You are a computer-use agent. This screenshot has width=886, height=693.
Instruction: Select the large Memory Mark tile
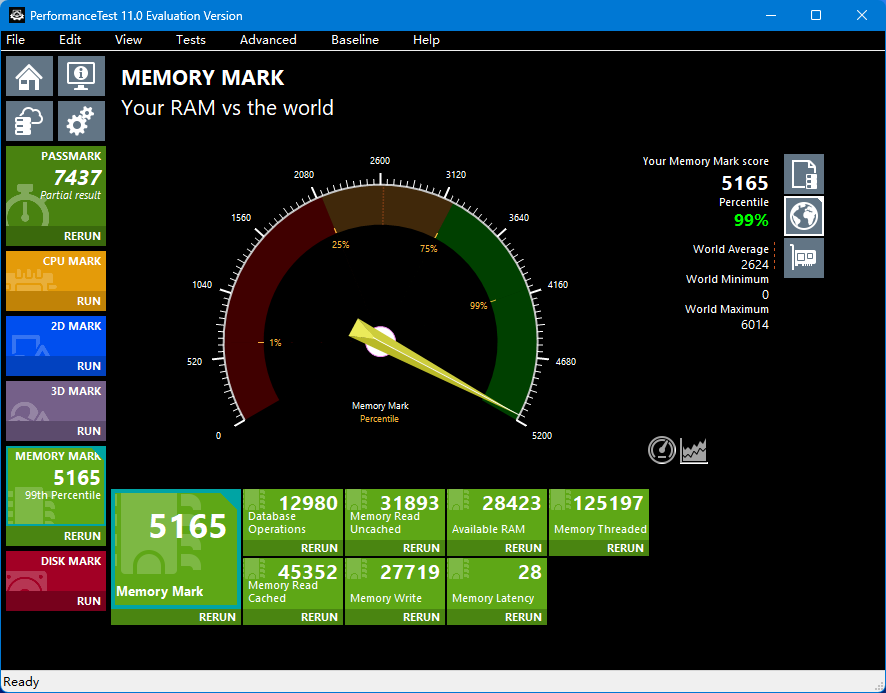(176, 548)
